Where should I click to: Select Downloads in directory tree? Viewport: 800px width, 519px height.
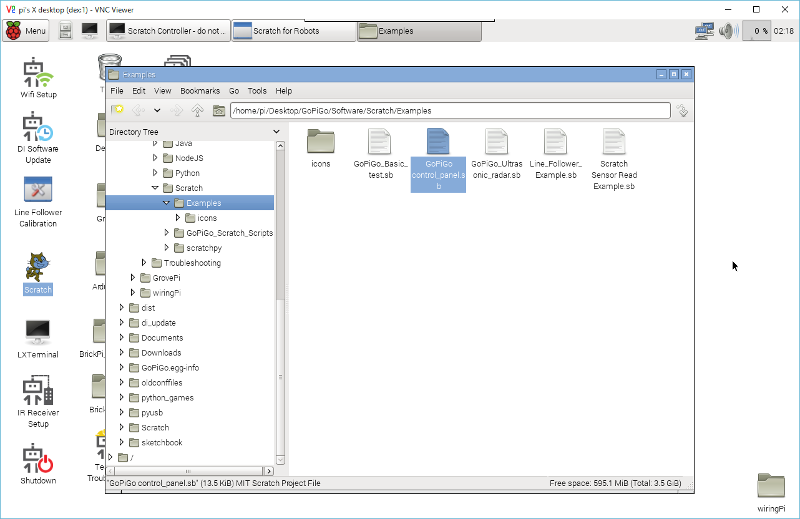click(161, 353)
